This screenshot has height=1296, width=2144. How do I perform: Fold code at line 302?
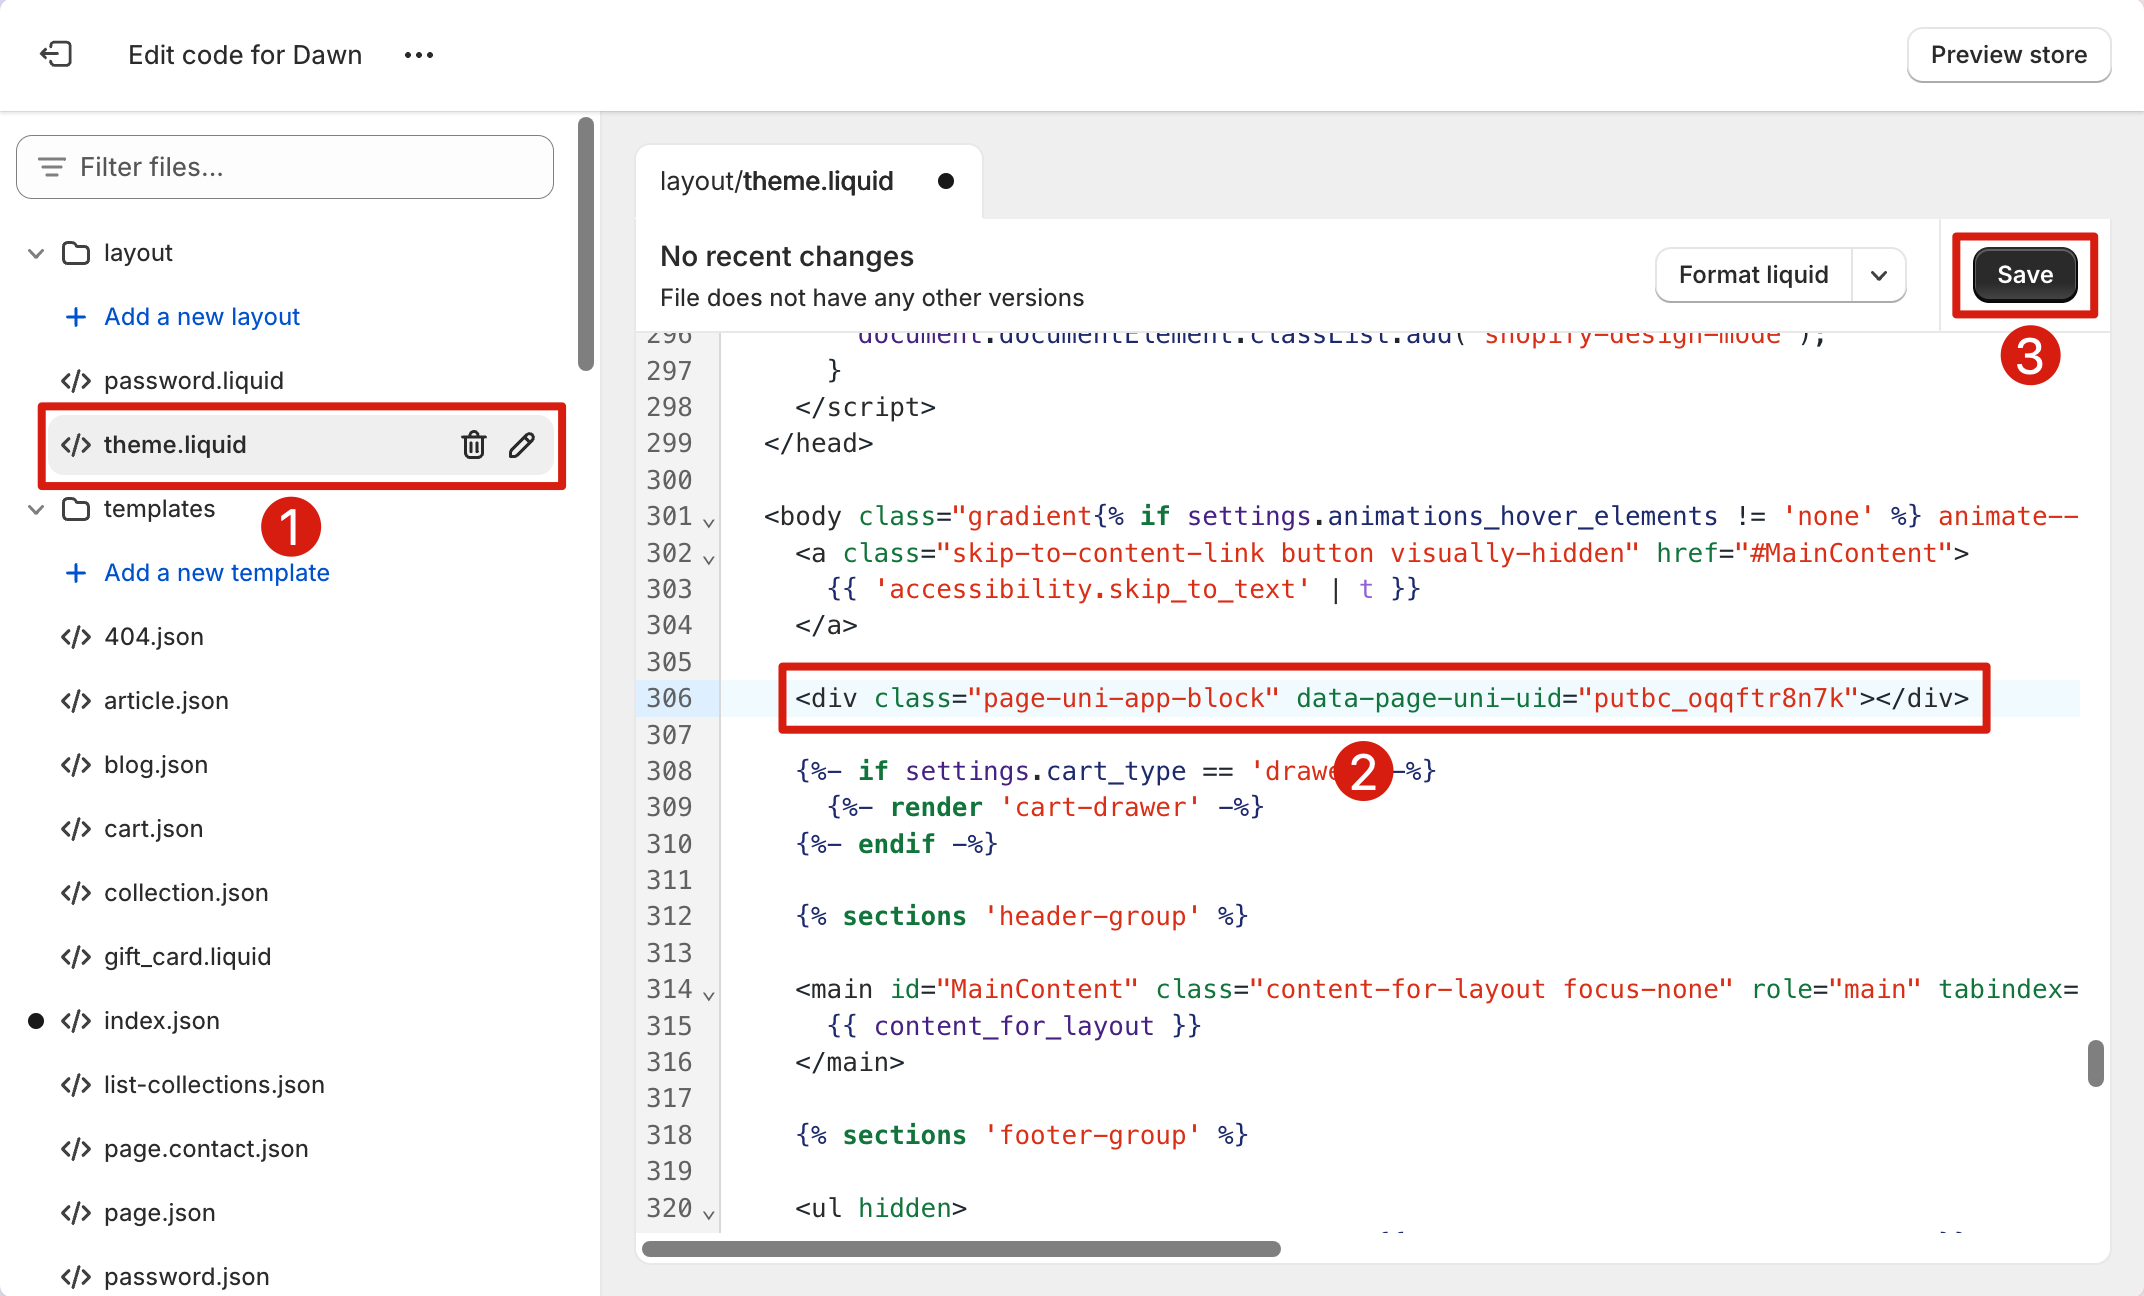(709, 559)
